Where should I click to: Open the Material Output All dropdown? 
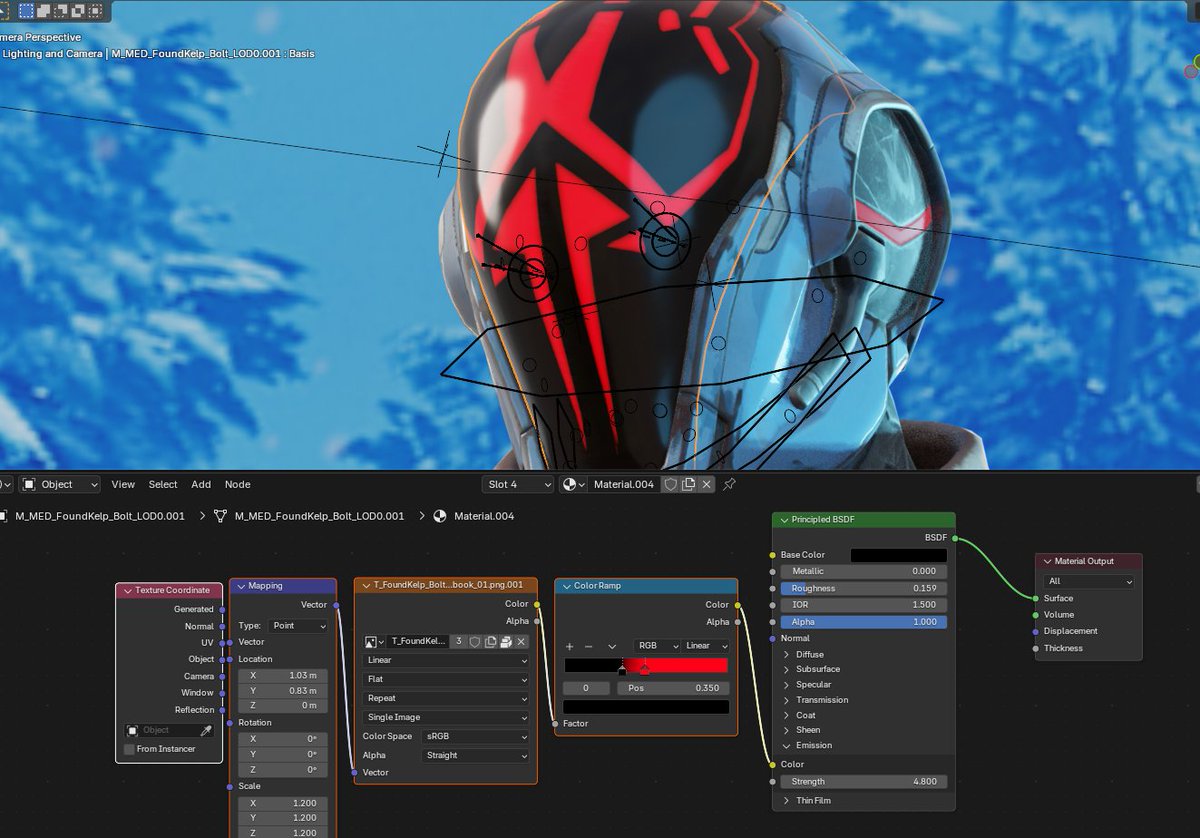(x=1089, y=581)
